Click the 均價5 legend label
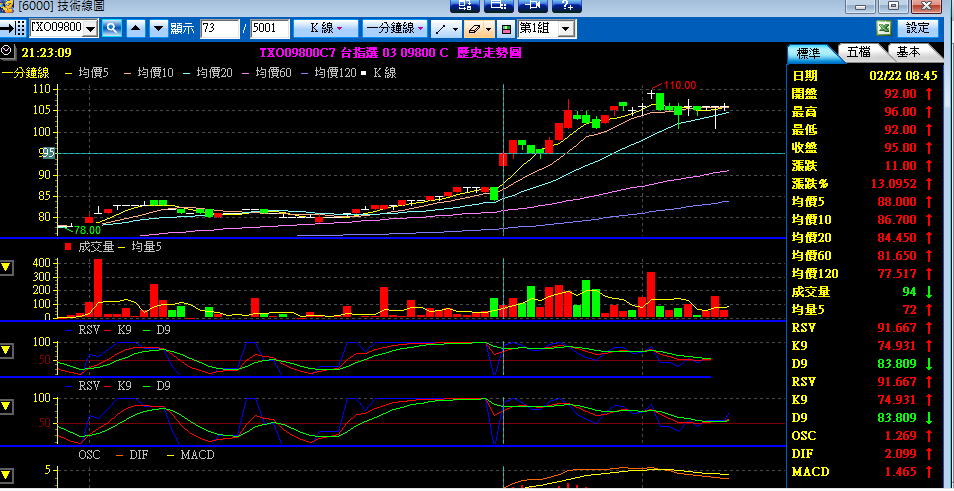Screen dimensions: 954x491 [x=94, y=73]
